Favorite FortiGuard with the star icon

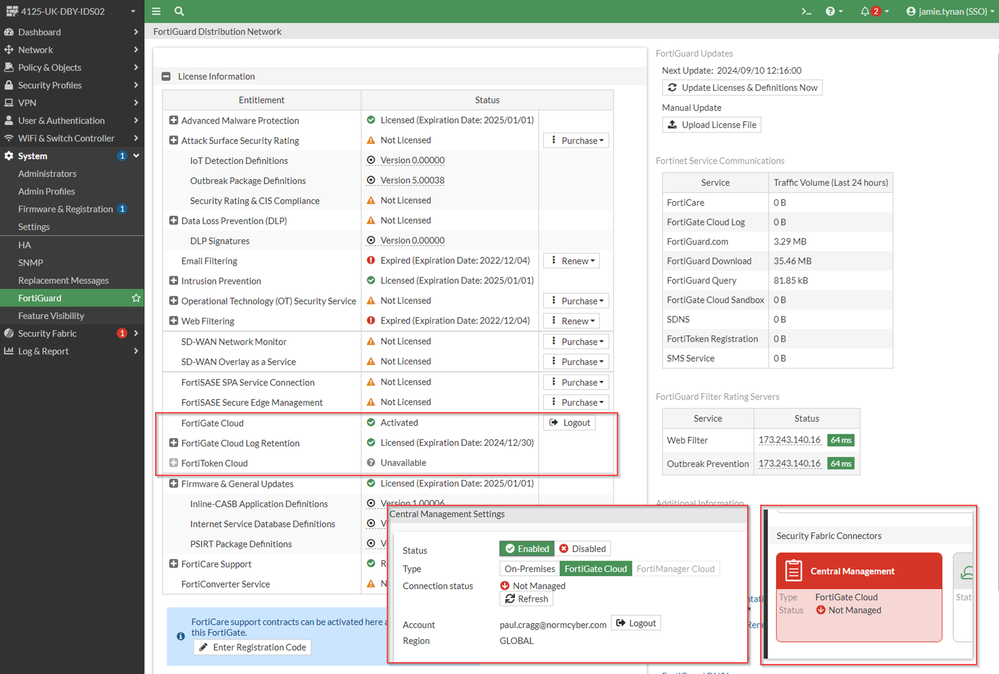coord(136,298)
